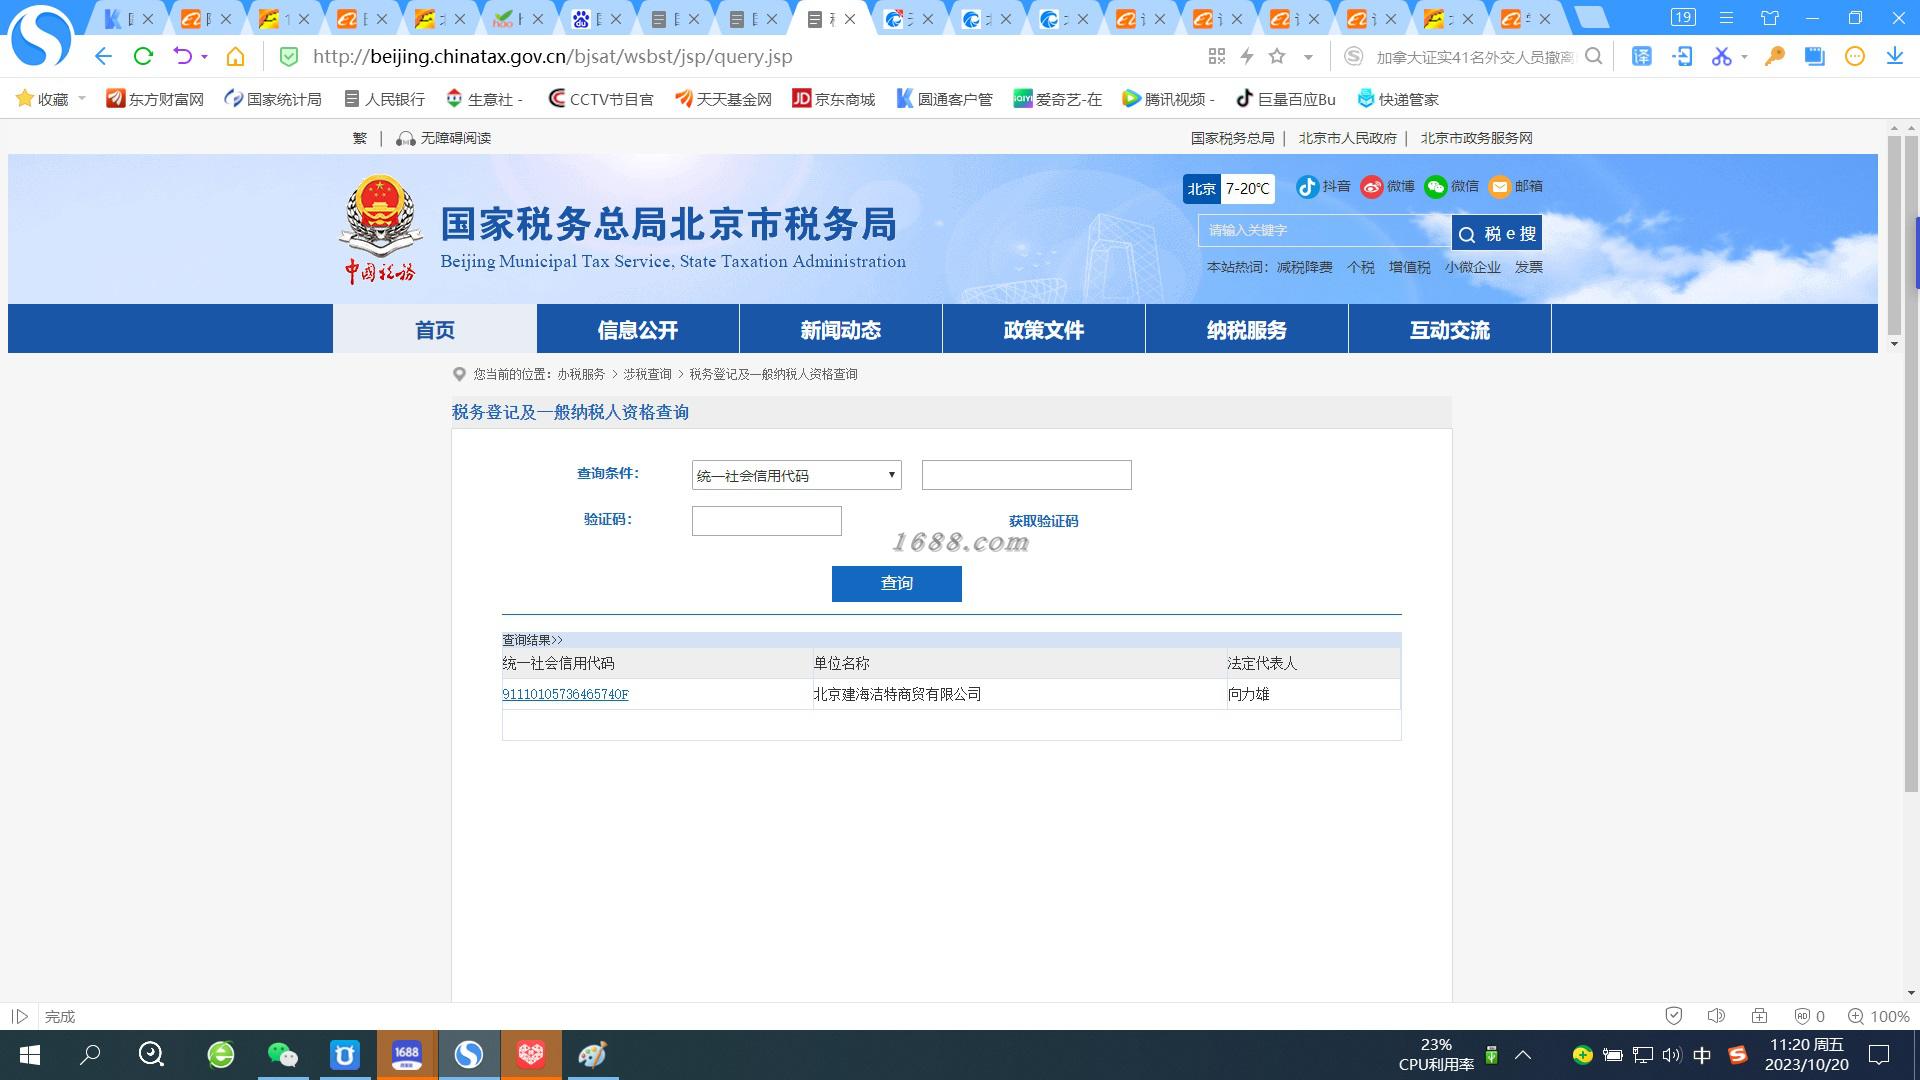Screen dimensions: 1920x1080
Task: Open the 100% zoom level control
Action: pos(1879,1016)
